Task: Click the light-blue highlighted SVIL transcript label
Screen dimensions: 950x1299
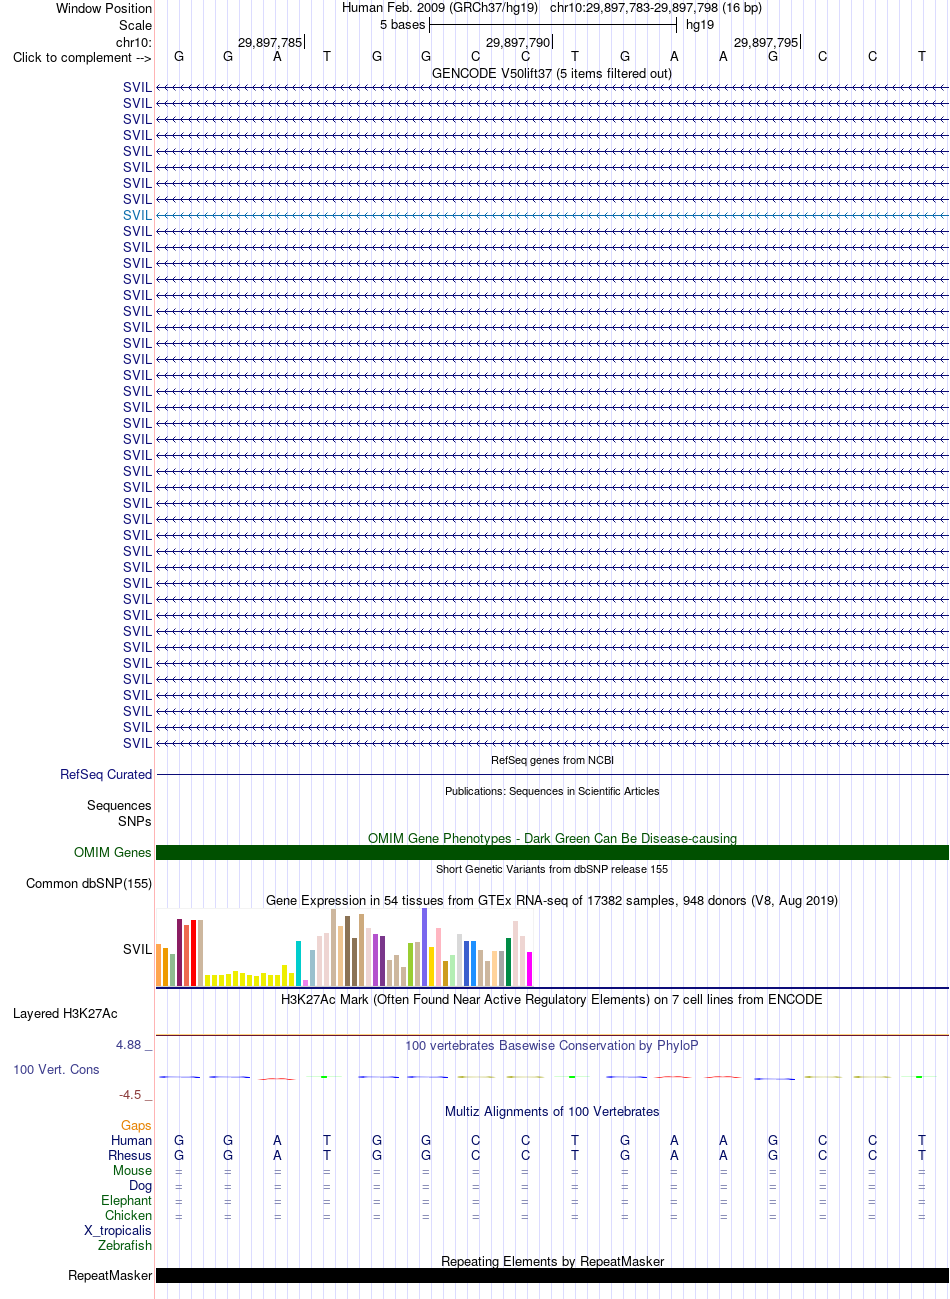Action: click(138, 215)
